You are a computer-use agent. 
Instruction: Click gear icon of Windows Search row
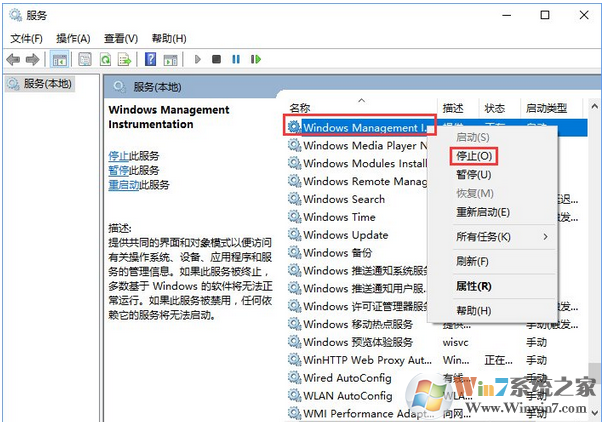(x=294, y=199)
